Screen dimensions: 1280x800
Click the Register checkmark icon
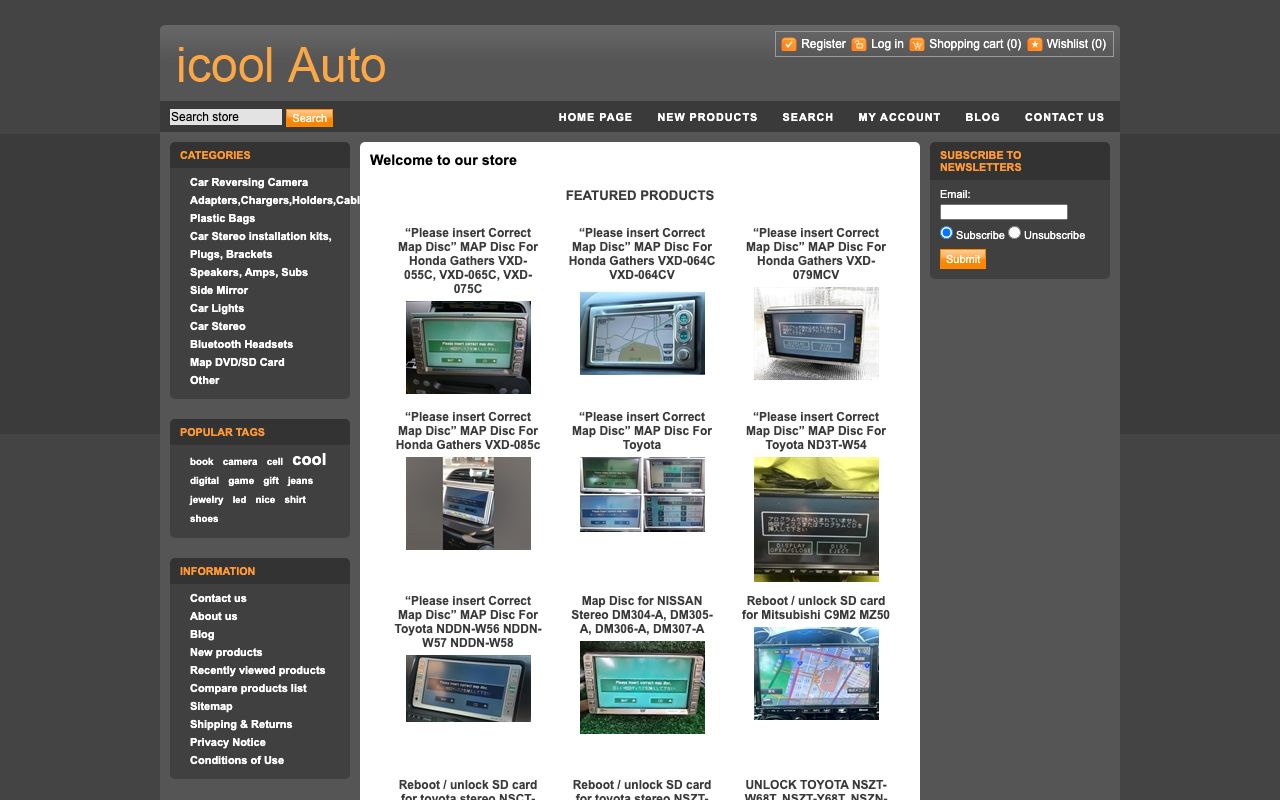(x=789, y=44)
